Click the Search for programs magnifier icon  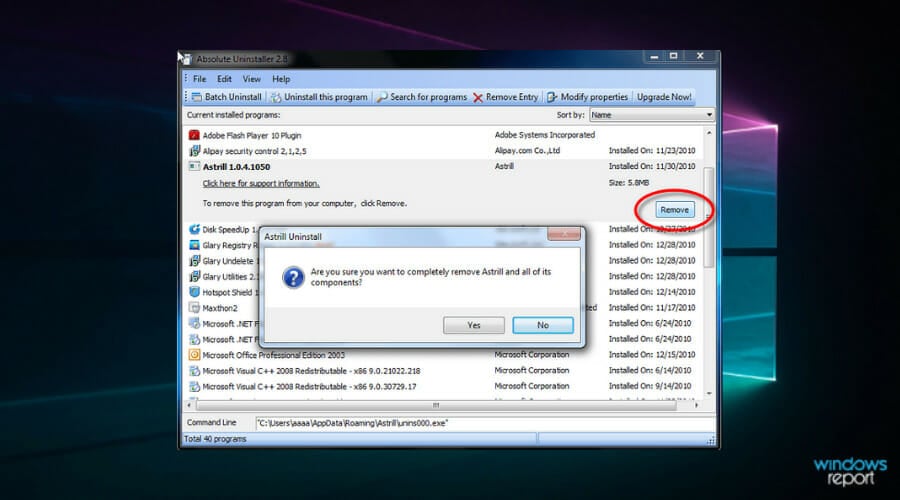pos(382,97)
